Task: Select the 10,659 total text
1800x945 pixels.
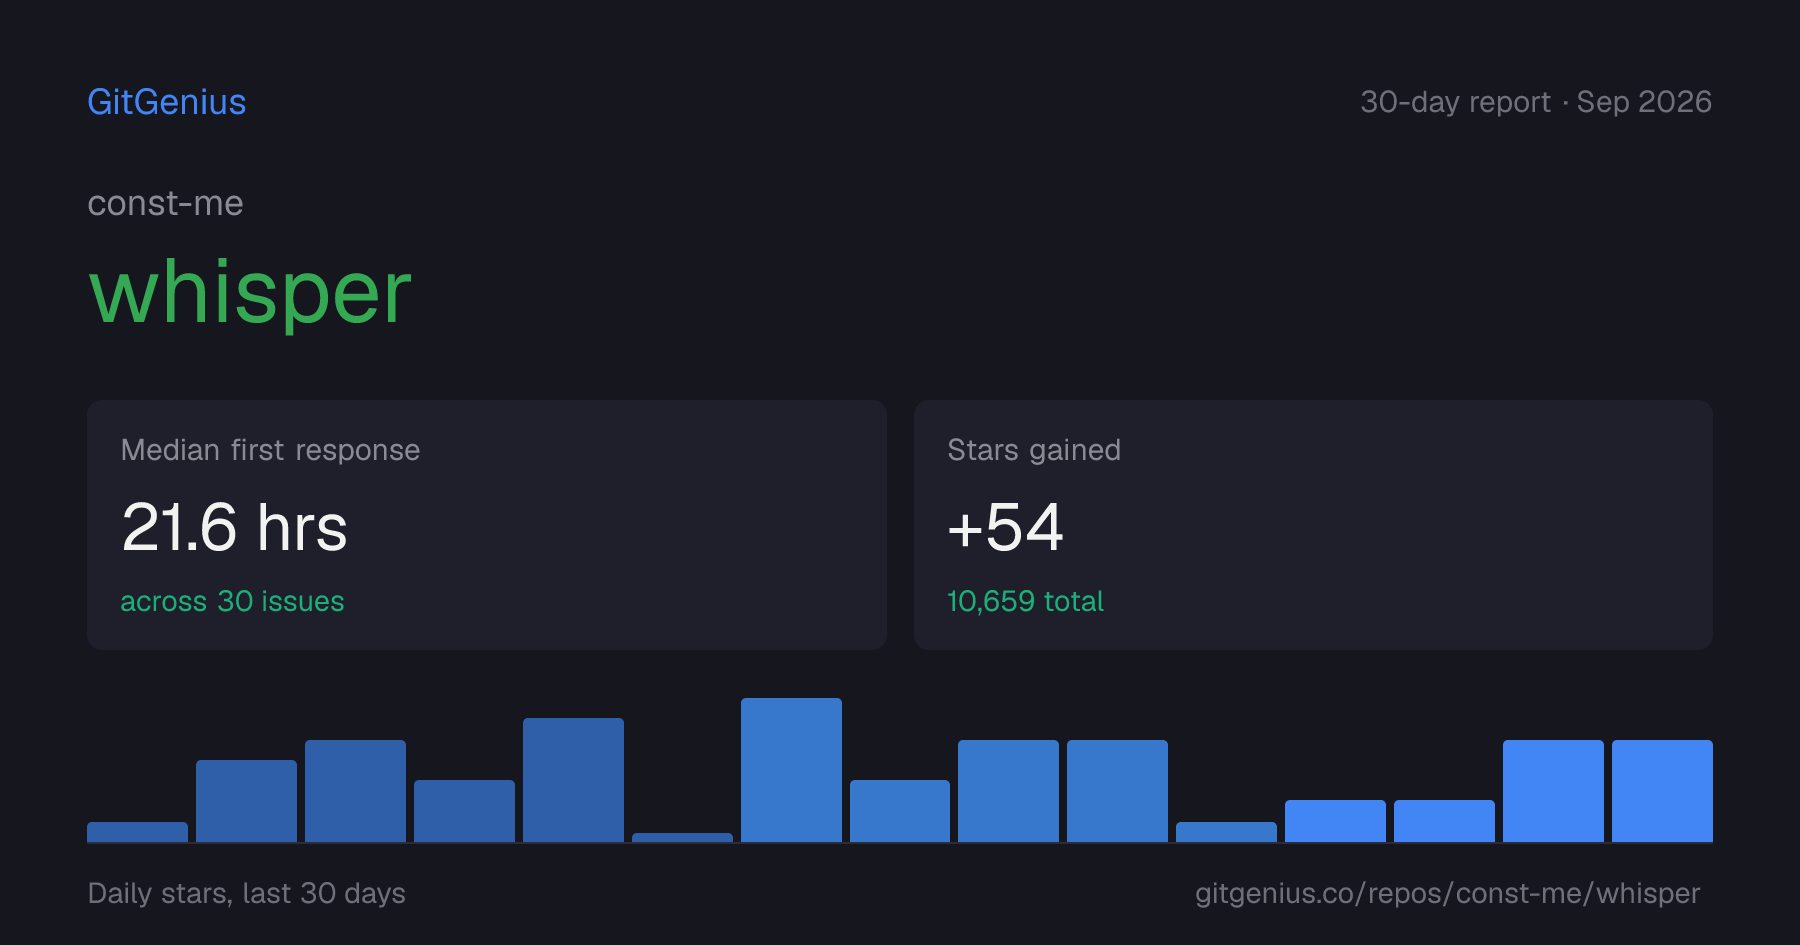Action: tap(1025, 601)
